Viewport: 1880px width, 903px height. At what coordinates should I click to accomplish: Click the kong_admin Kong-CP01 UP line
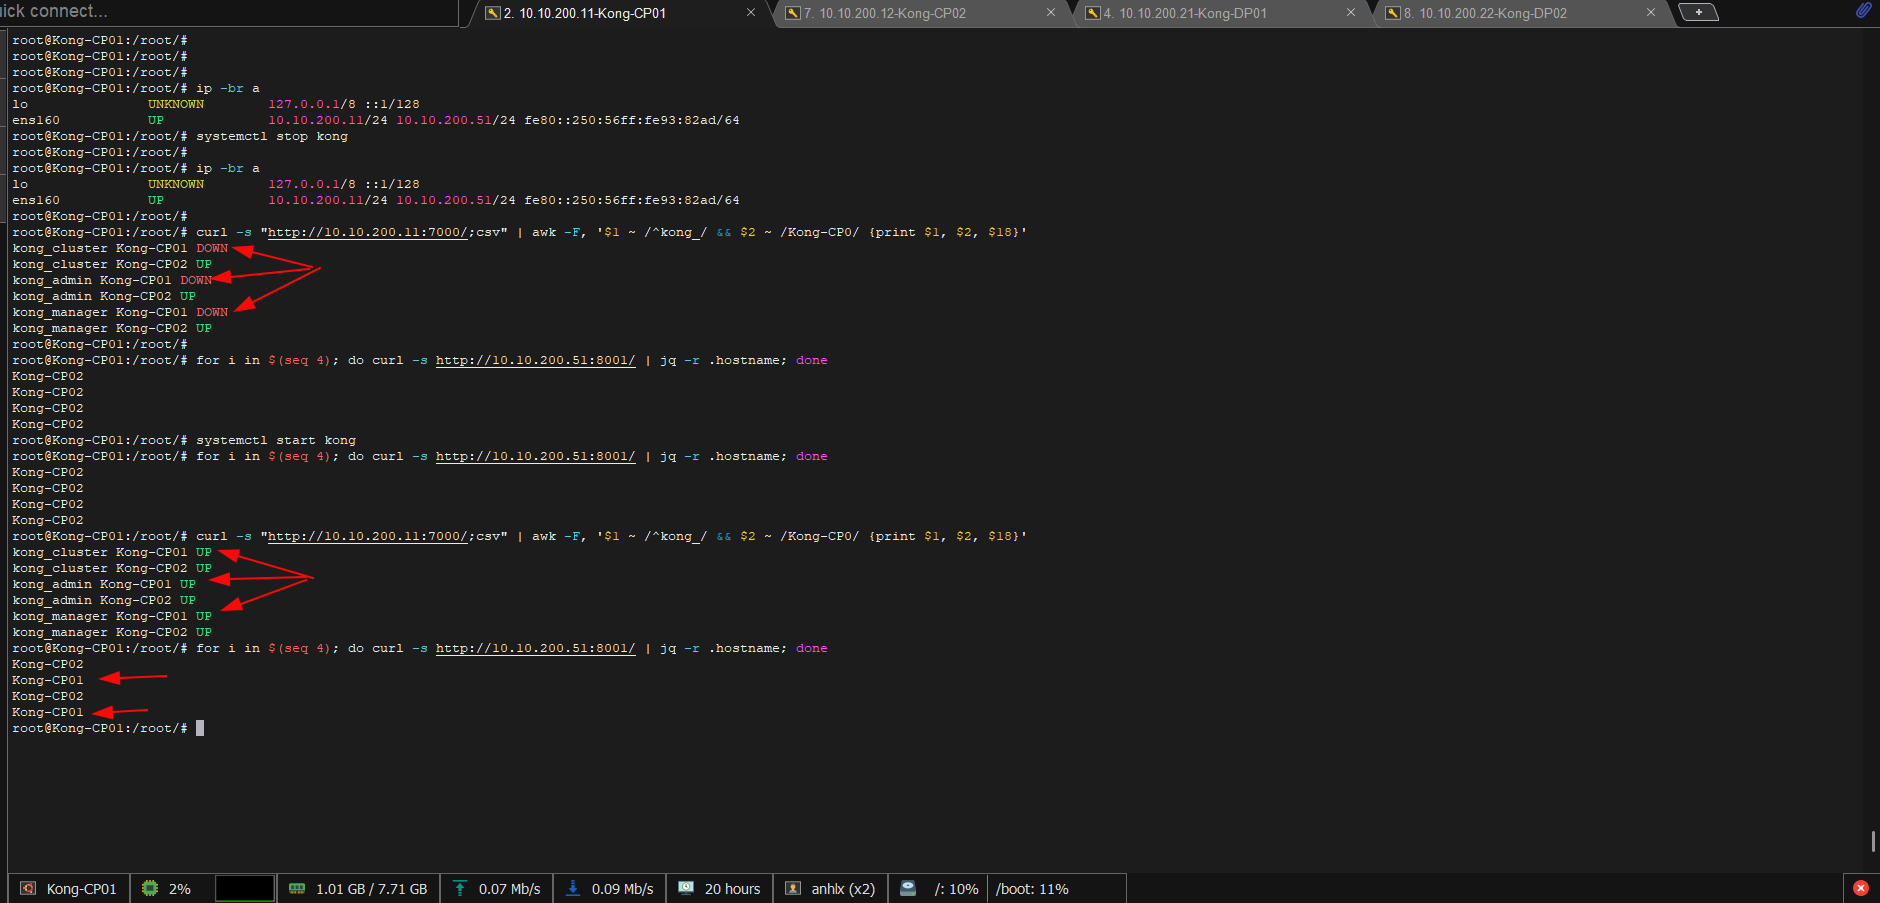coord(104,584)
